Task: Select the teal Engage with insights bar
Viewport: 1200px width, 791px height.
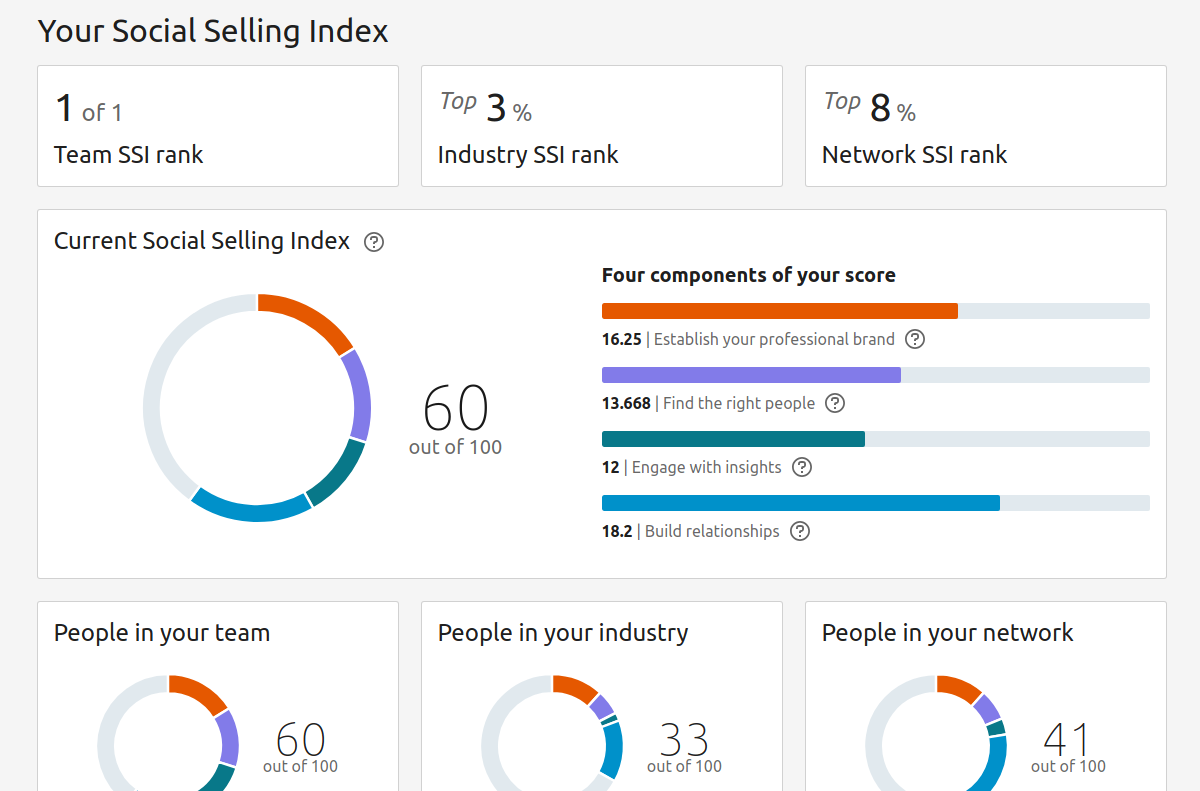Action: (733, 439)
